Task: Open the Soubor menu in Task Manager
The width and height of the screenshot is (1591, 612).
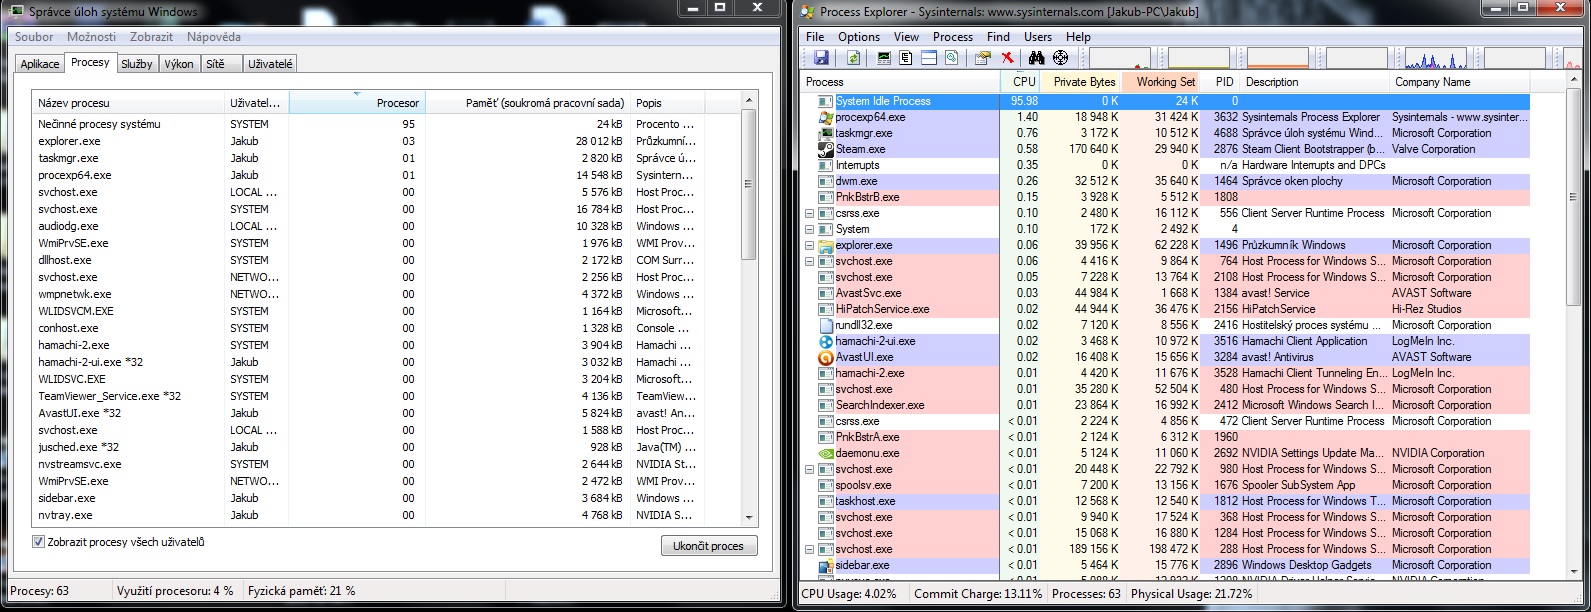Action: 34,37
